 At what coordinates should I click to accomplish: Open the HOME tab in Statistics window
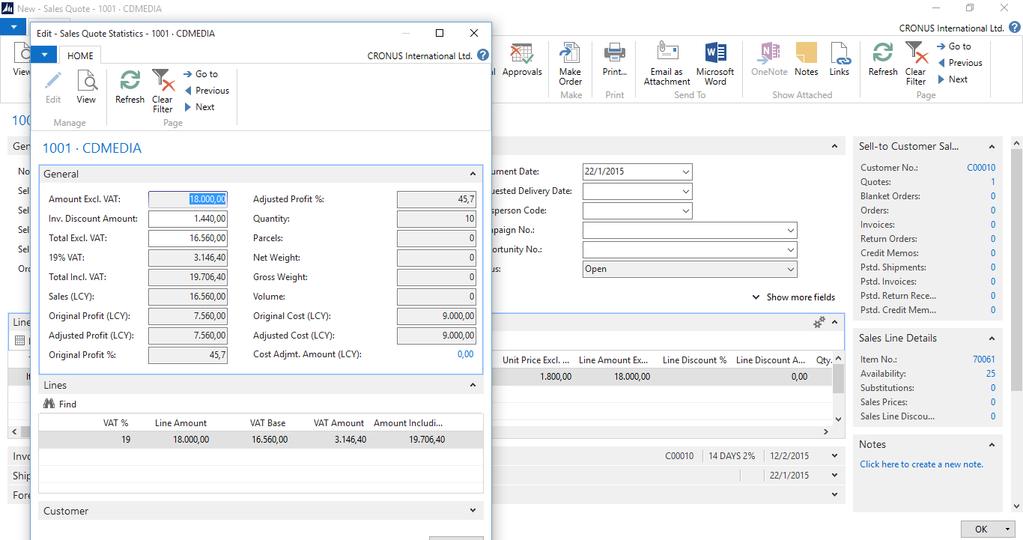click(80, 55)
